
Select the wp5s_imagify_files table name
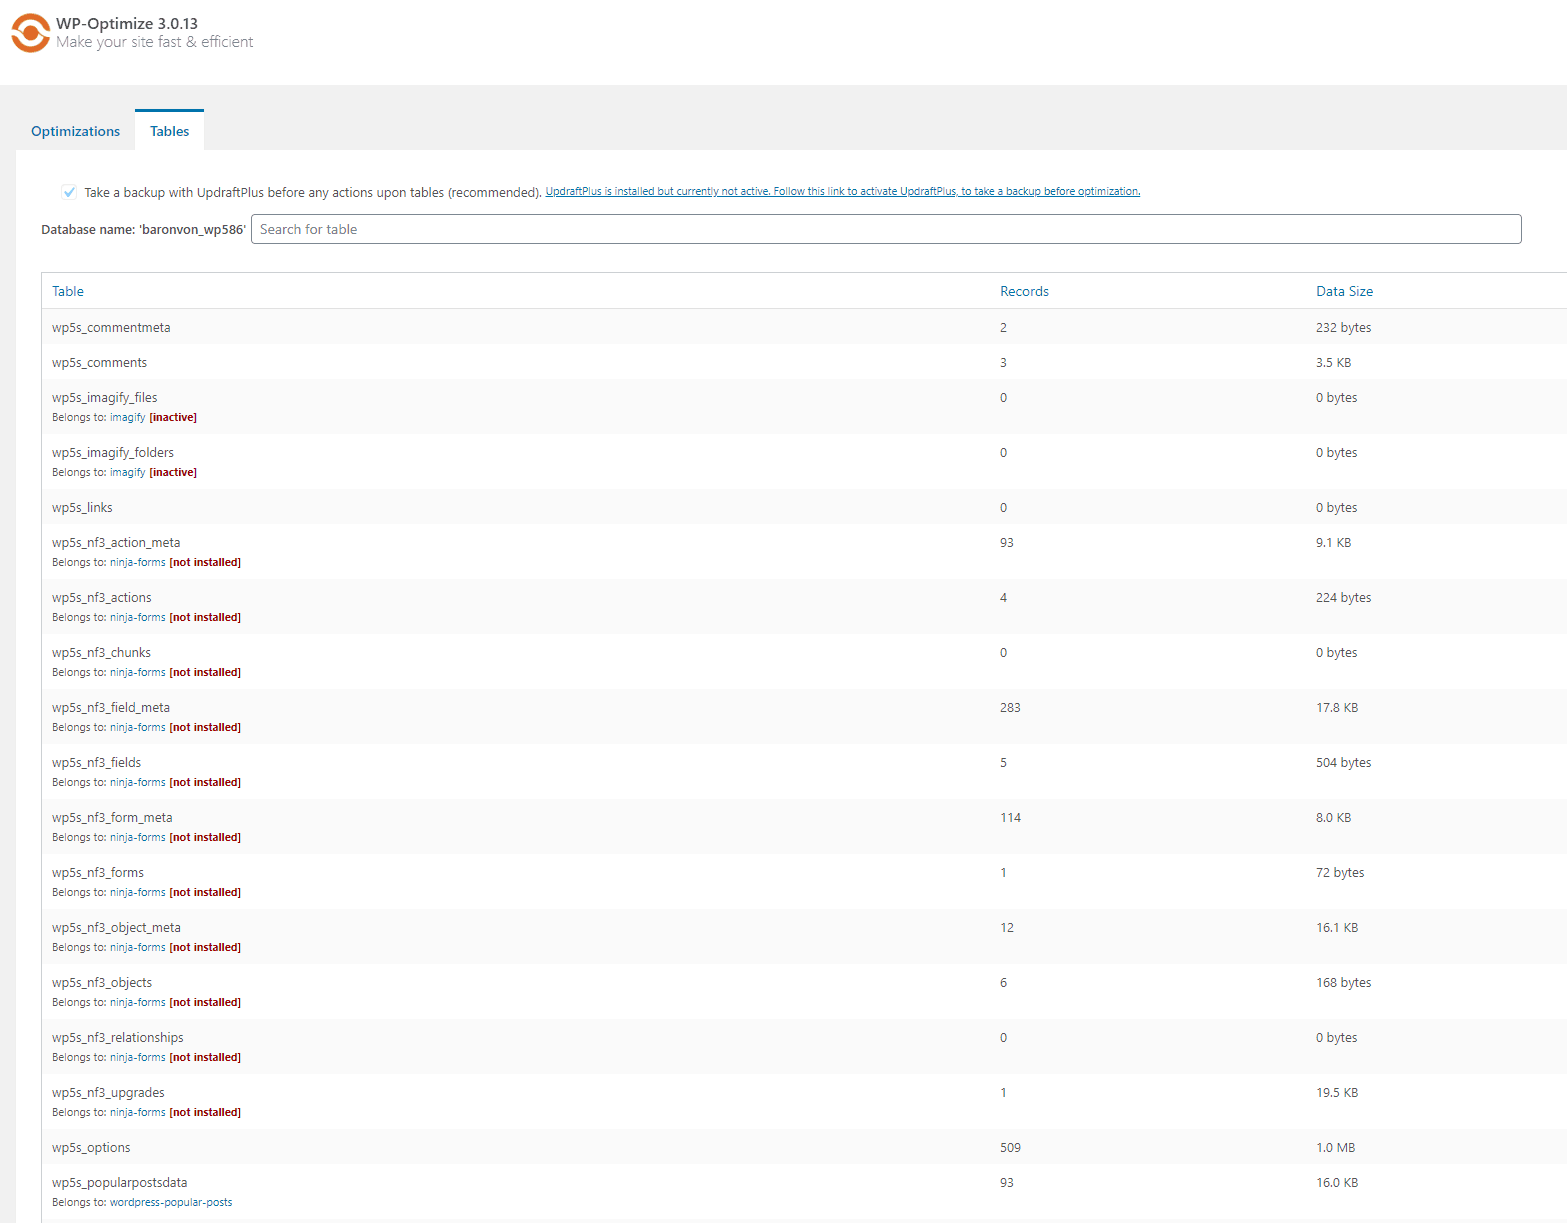(104, 397)
